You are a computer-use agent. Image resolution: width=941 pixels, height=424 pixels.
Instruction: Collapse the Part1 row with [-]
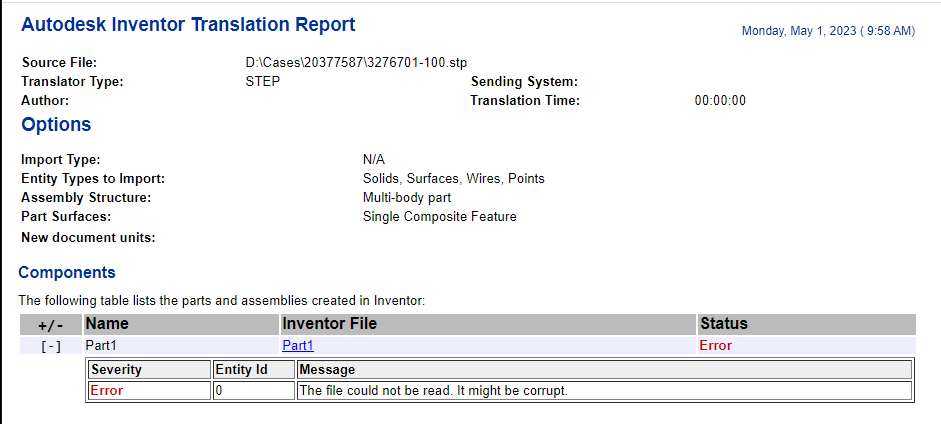pos(50,346)
